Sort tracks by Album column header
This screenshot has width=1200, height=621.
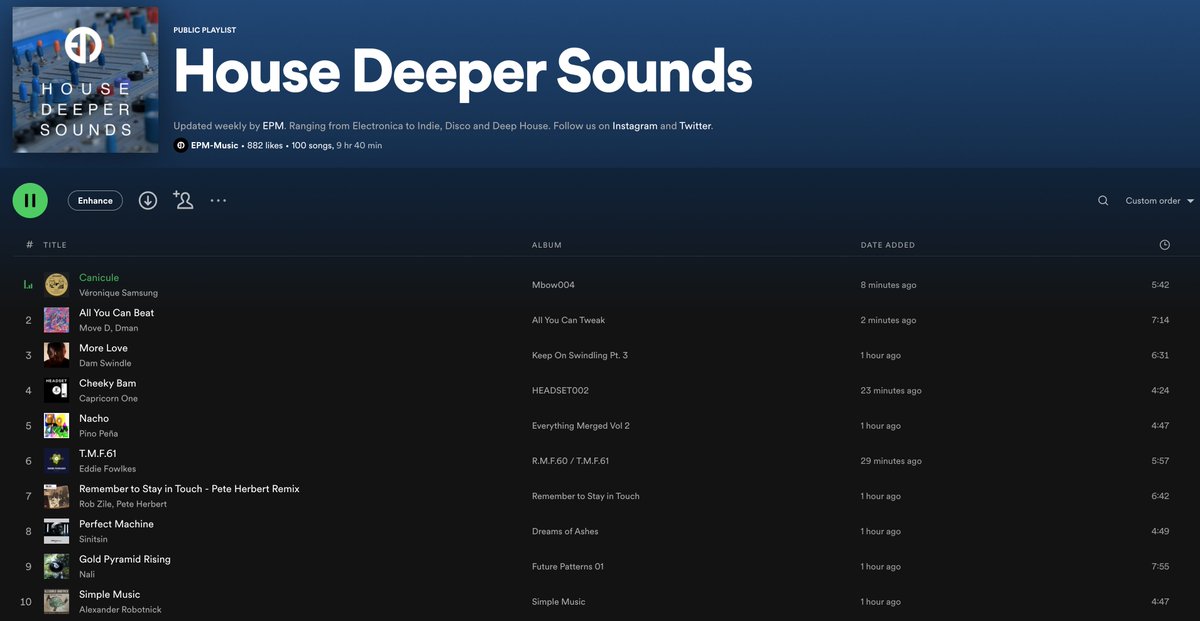point(547,245)
